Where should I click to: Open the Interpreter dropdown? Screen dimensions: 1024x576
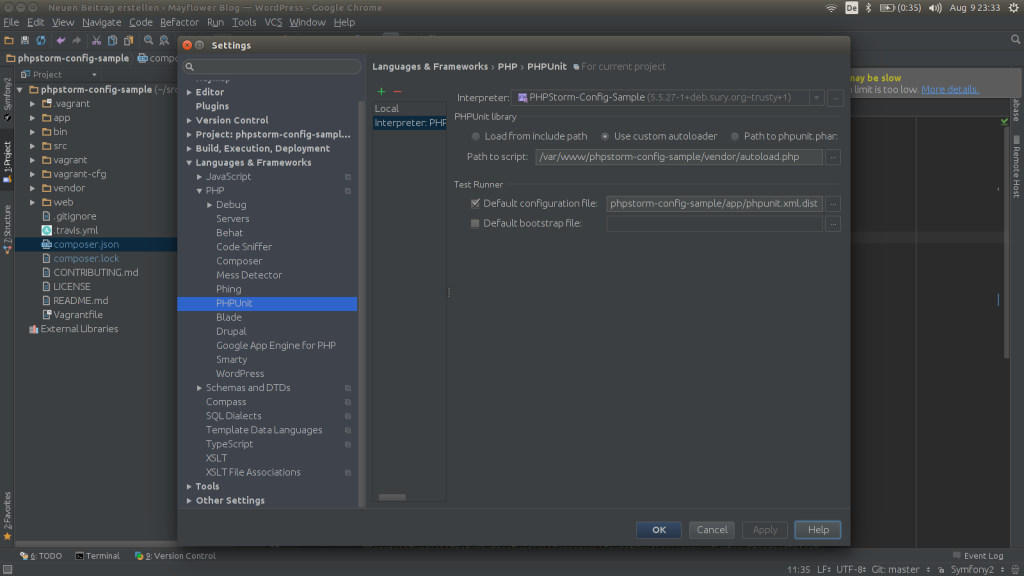tap(816, 98)
